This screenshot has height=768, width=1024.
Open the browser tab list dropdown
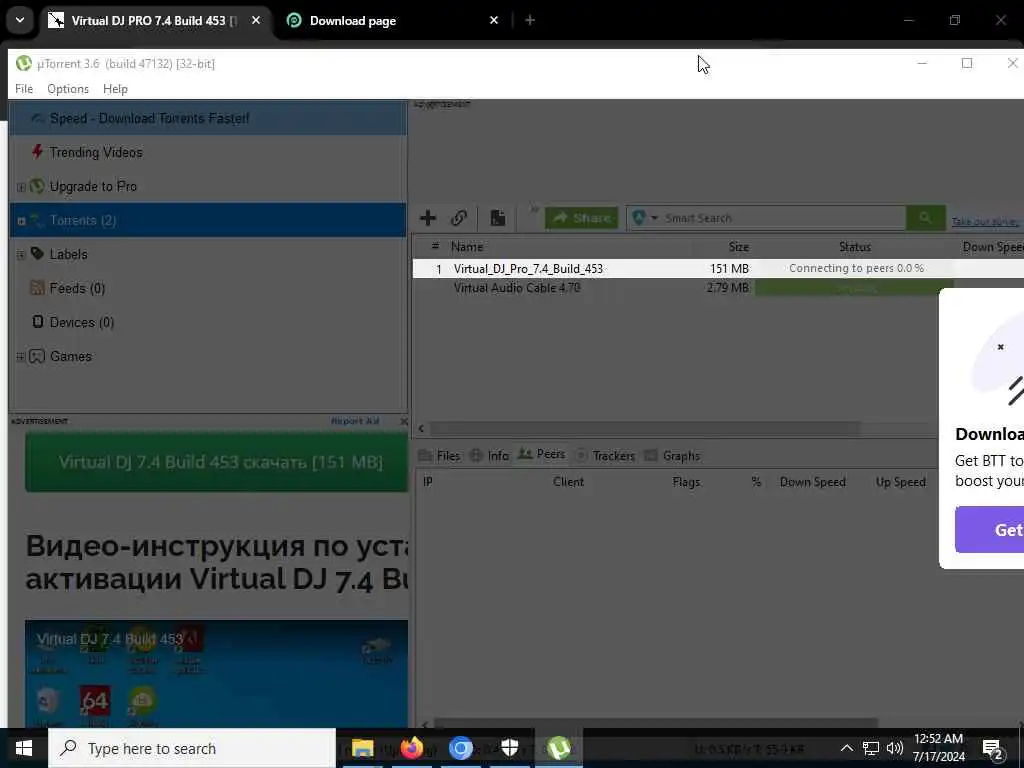pos(20,20)
